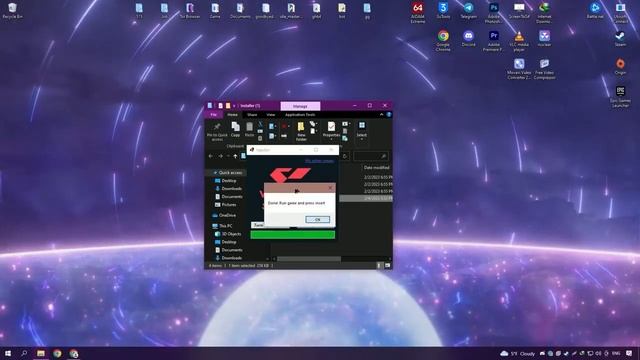The width and height of the screenshot is (640, 360).
Task: Click the Manage contextual tab in title bar
Action: pyautogui.click(x=300, y=106)
